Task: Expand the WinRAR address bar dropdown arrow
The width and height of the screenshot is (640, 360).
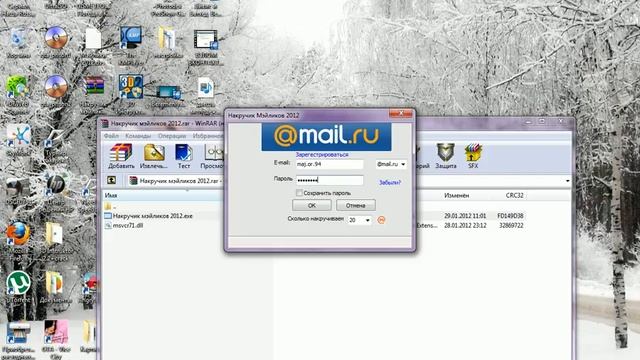Action: pos(567,180)
